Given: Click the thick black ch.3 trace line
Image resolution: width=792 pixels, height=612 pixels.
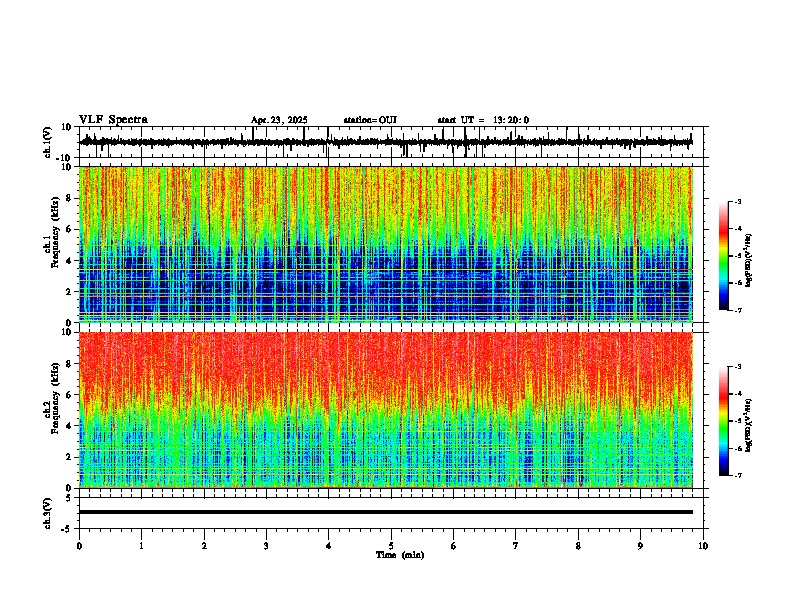Looking at the screenshot, I should (x=386, y=512).
